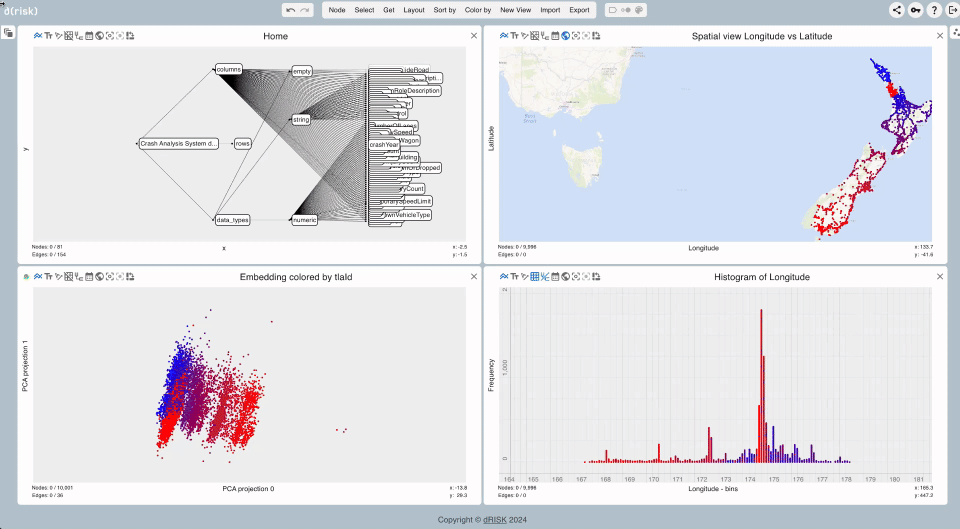Screen dimensions: 960x529
Task: Expand the Layout dropdown menu
Action: (x=414, y=10)
